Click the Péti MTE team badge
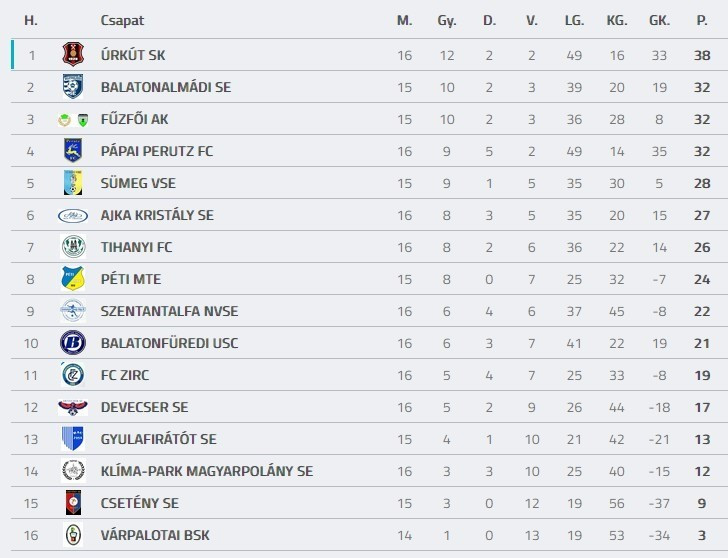Screen dimensions: 728x558 (73, 279)
